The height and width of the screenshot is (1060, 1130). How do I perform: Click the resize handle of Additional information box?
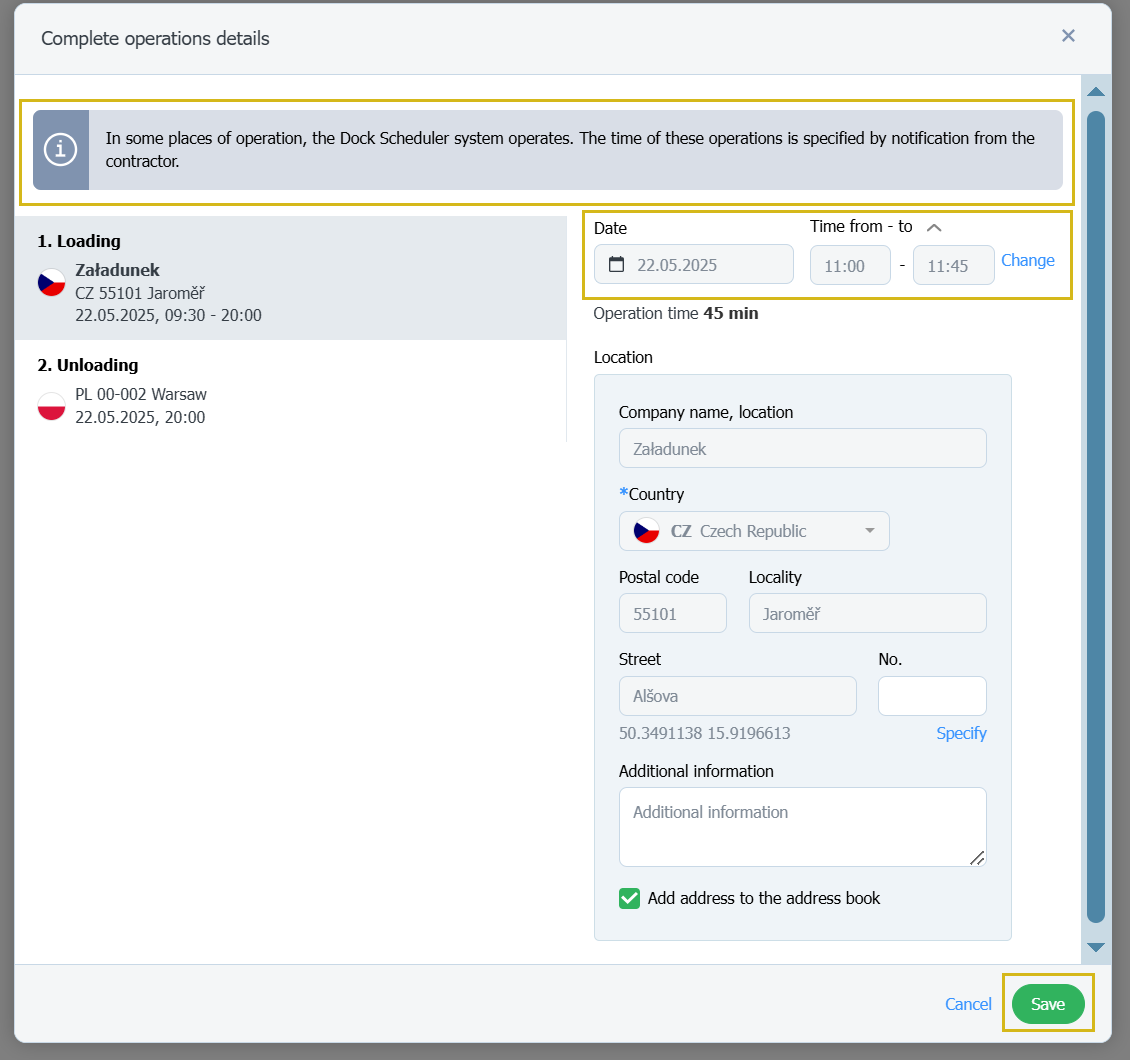[x=976, y=858]
